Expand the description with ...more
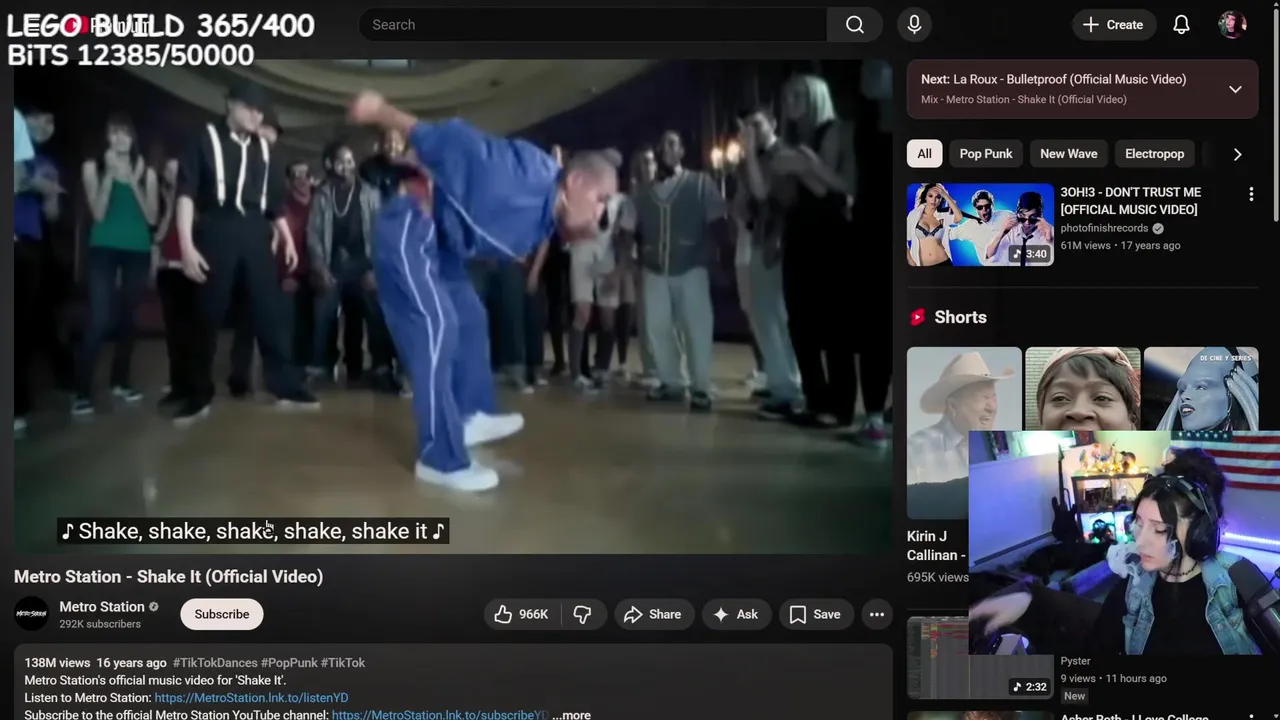Viewport: 1280px width, 720px height. 571,715
